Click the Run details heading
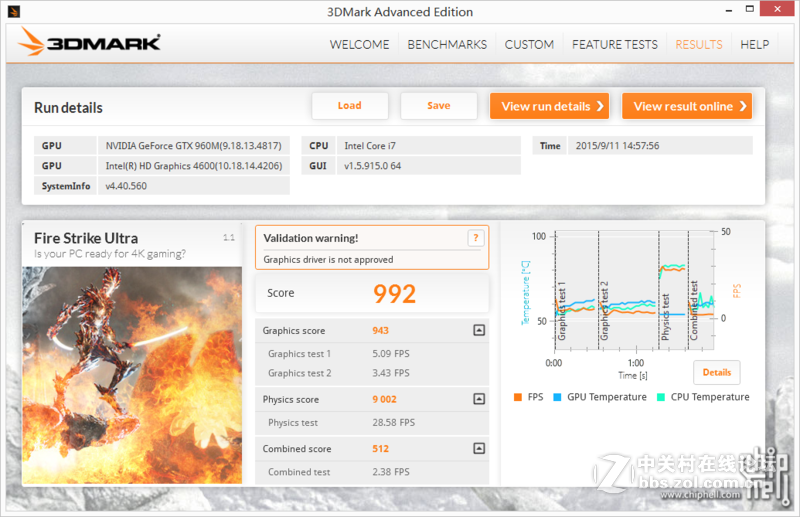 click(x=68, y=108)
